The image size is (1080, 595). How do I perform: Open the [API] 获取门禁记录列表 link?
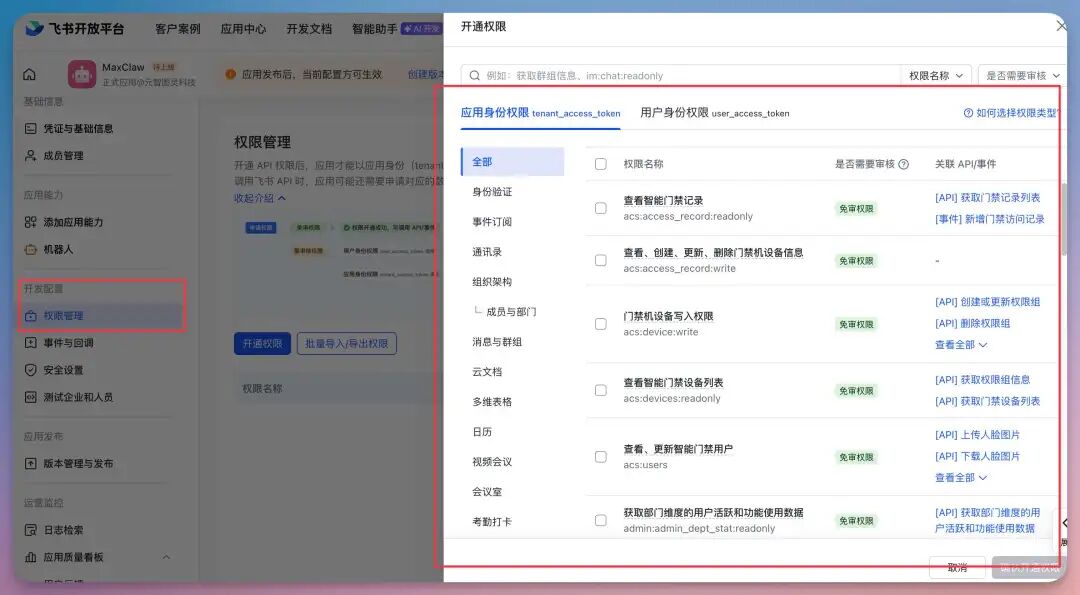tap(986, 198)
